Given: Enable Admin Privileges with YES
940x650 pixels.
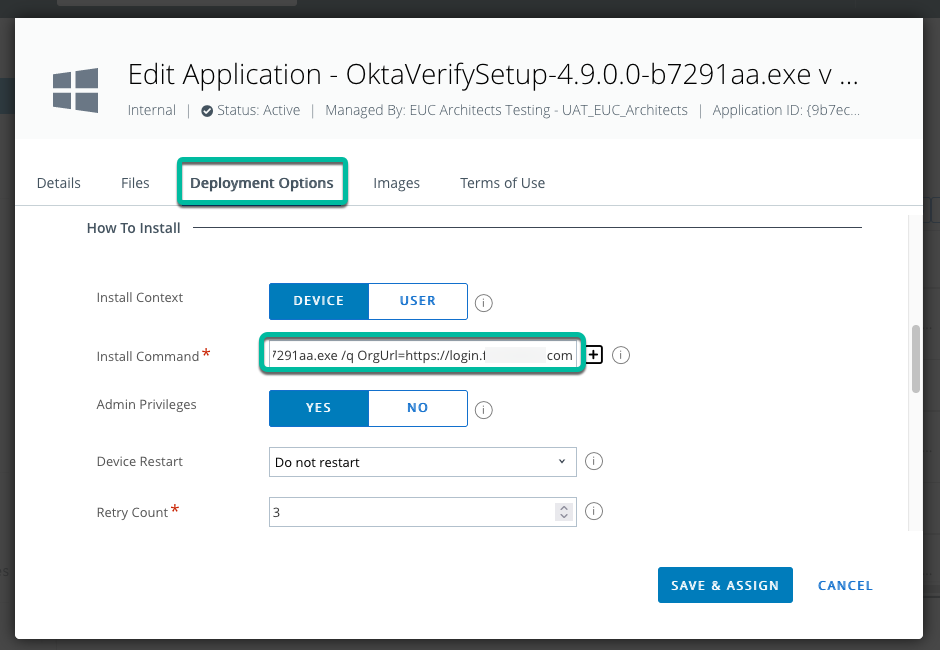Looking at the screenshot, I should [x=318, y=408].
